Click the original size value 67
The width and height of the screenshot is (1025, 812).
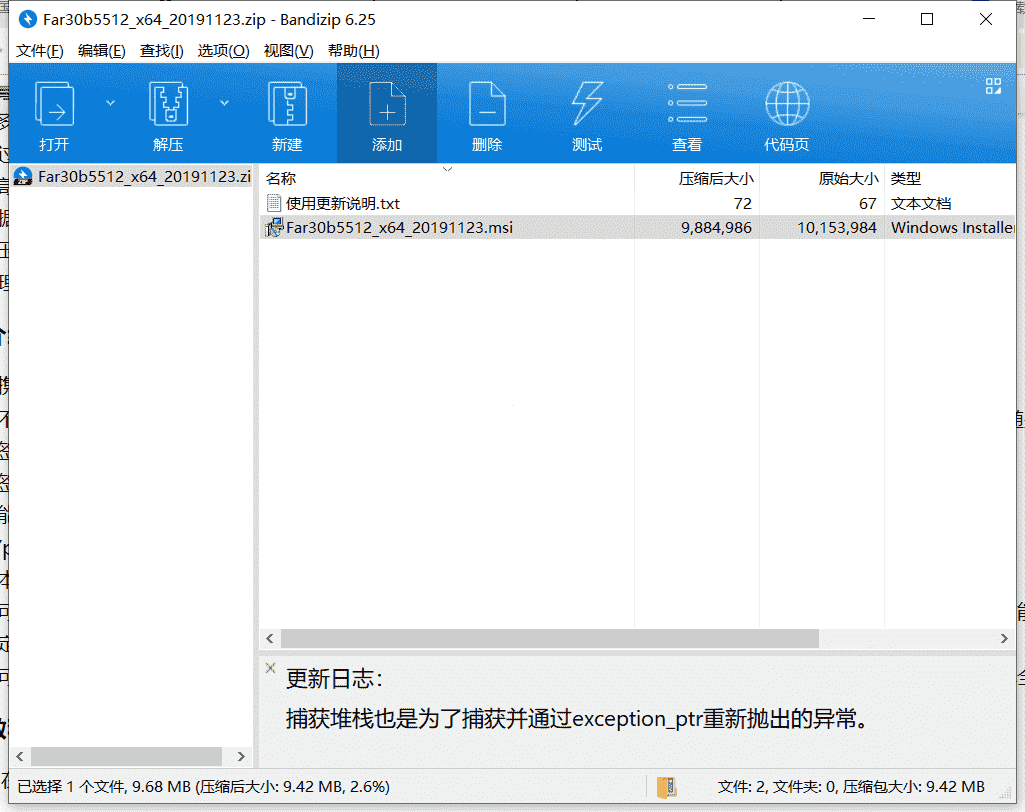867,203
